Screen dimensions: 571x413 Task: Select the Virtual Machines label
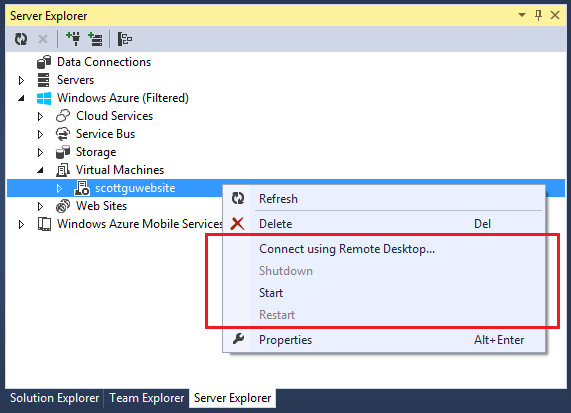tap(120, 170)
